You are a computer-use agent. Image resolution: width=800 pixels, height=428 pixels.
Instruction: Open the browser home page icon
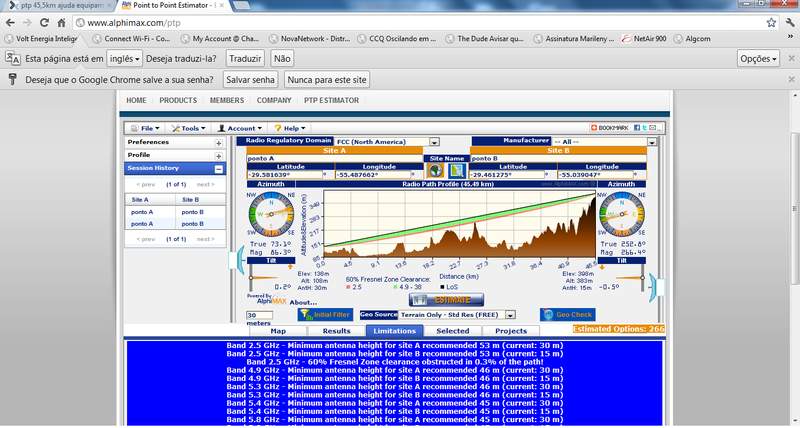[61, 22]
